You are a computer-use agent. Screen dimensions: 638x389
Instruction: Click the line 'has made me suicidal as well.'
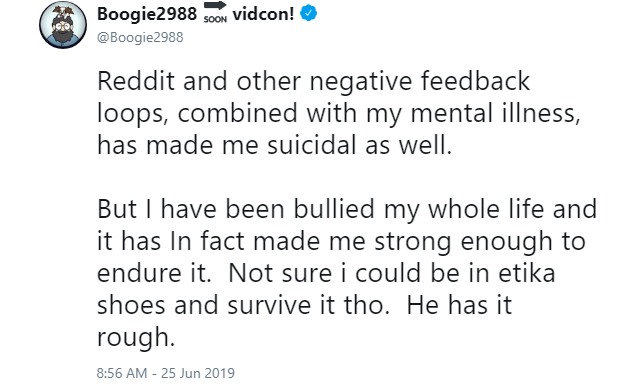(x=275, y=145)
